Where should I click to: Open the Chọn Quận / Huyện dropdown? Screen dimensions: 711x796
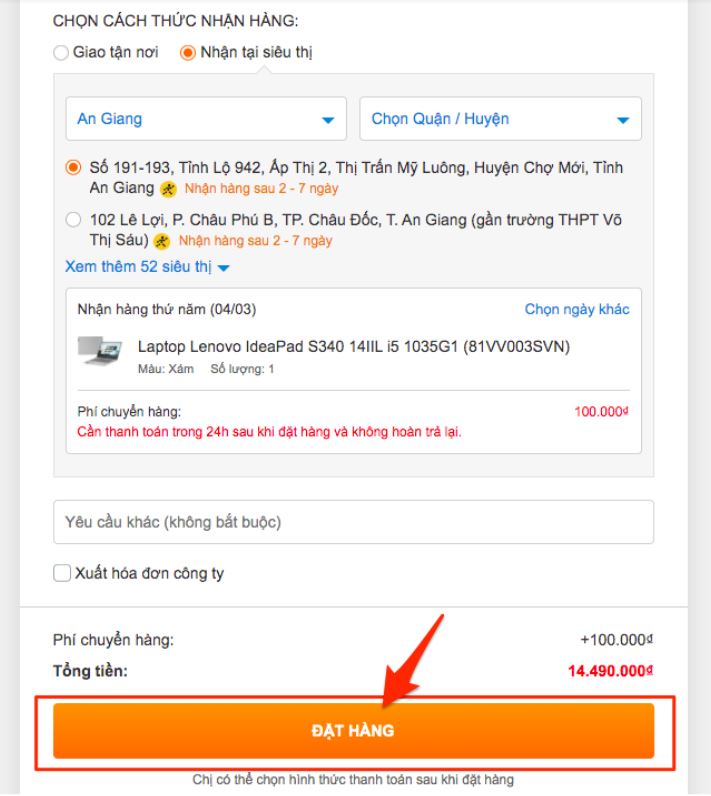coord(500,119)
